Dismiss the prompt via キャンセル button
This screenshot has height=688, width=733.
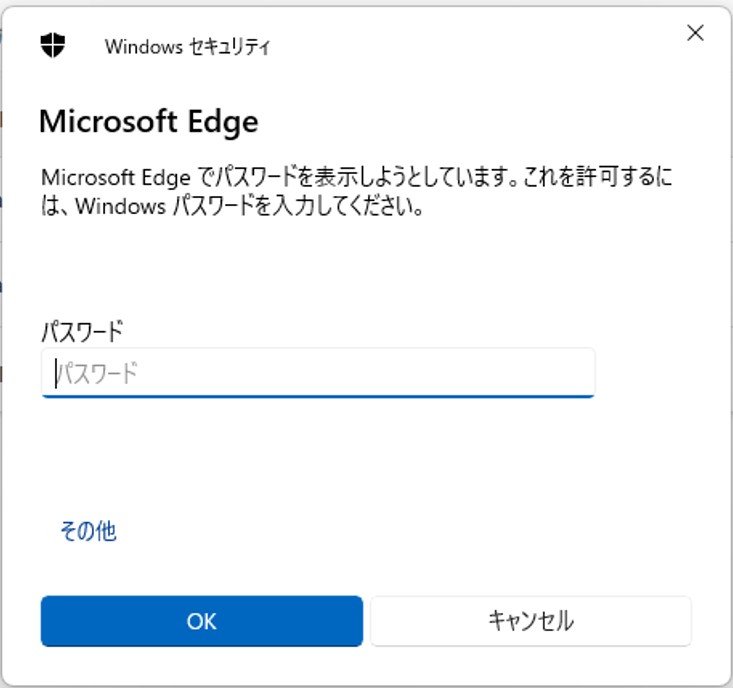coord(531,621)
